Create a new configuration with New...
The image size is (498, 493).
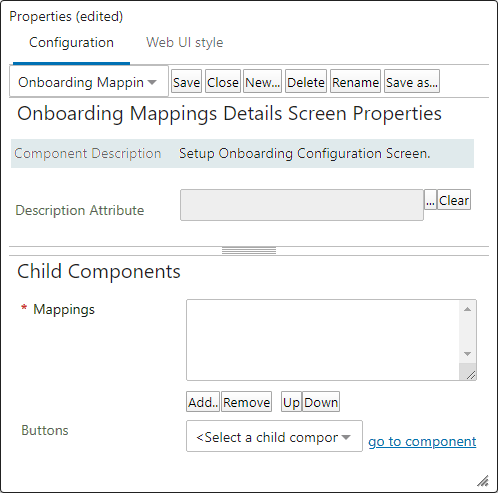pos(262,81)
